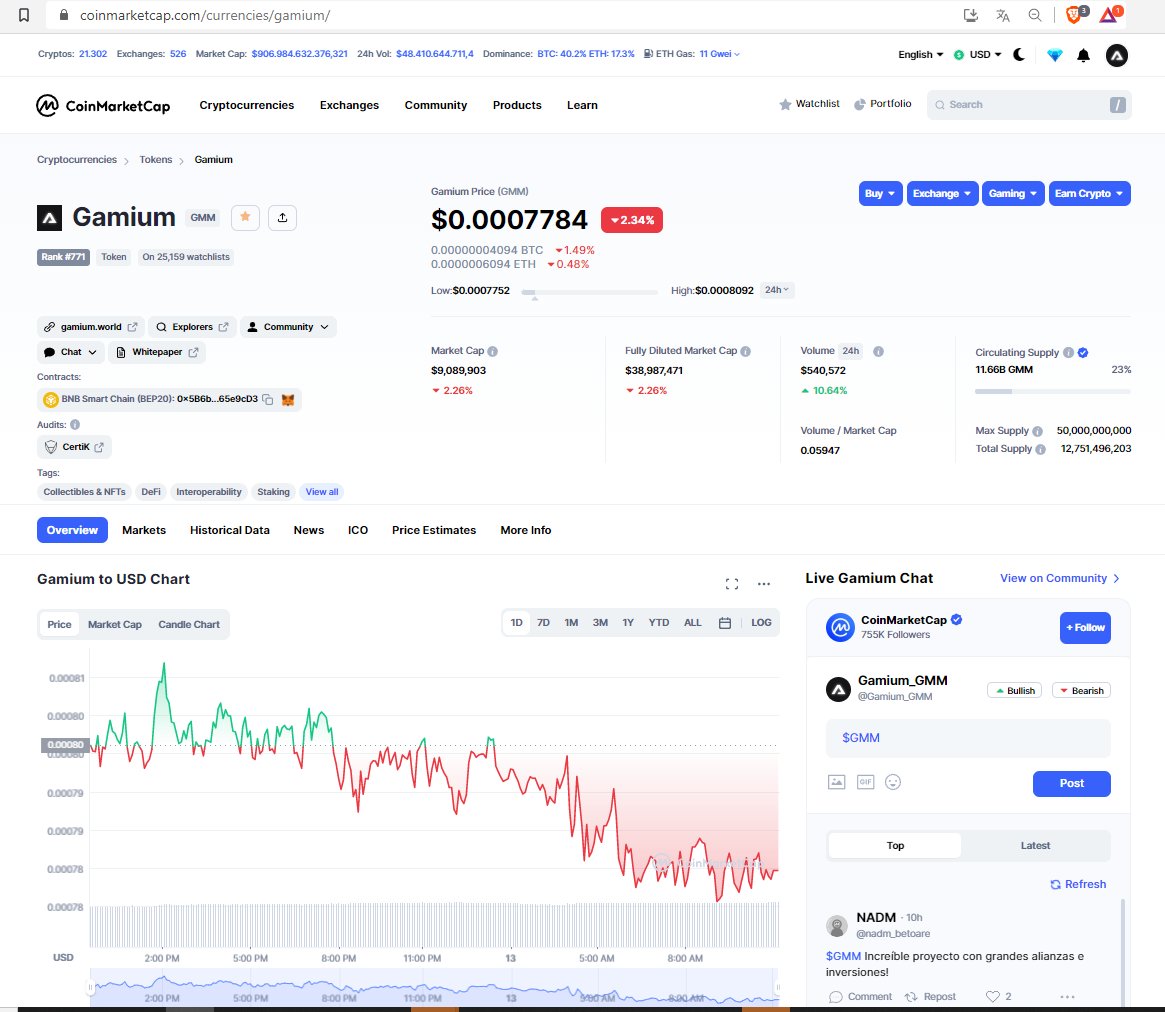Mark sentiment as Bearish
Image resolution: width=1165 pixels, height=1012 pixels.
pyautogui.click(x=1081, y=690)
